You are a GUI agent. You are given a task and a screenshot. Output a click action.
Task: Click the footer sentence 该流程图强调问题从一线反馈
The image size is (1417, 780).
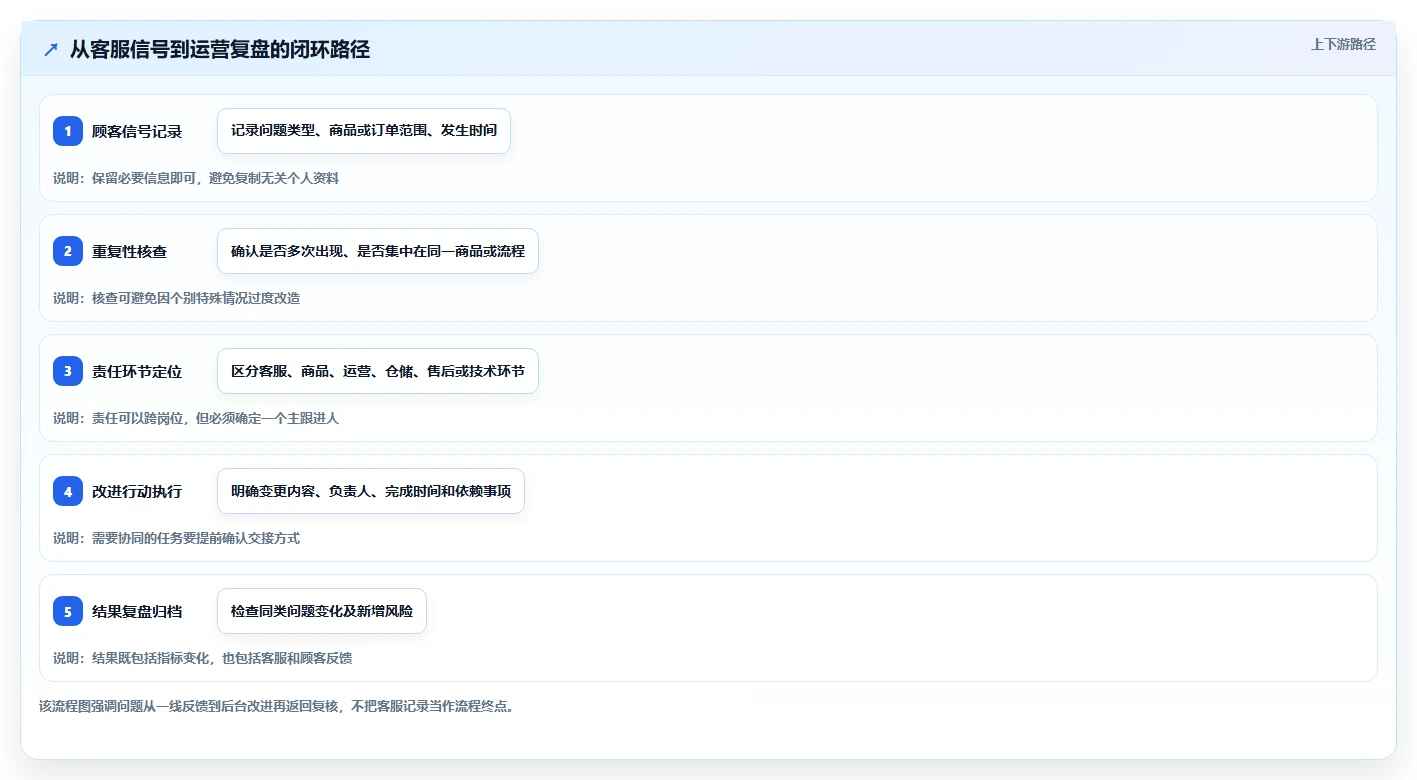276,706
